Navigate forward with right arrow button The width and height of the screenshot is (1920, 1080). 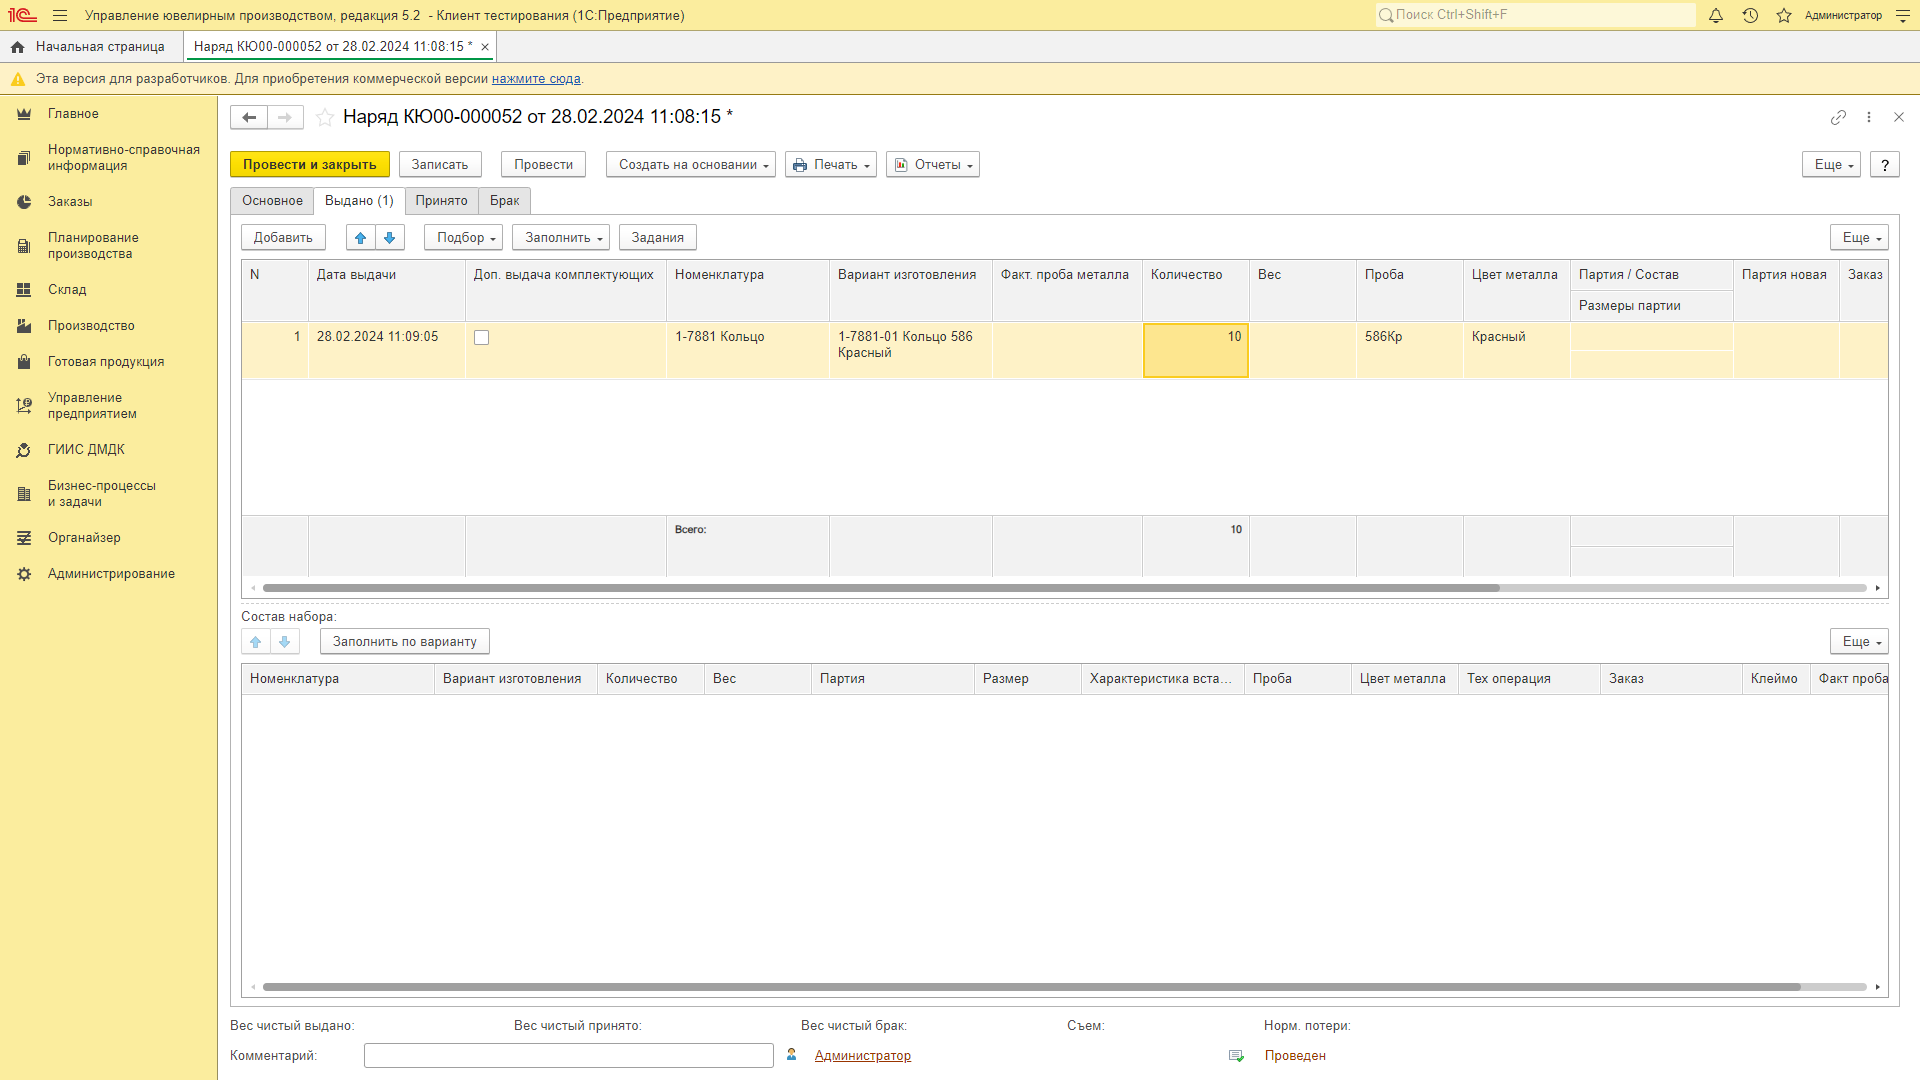click(x=285, y=117)
